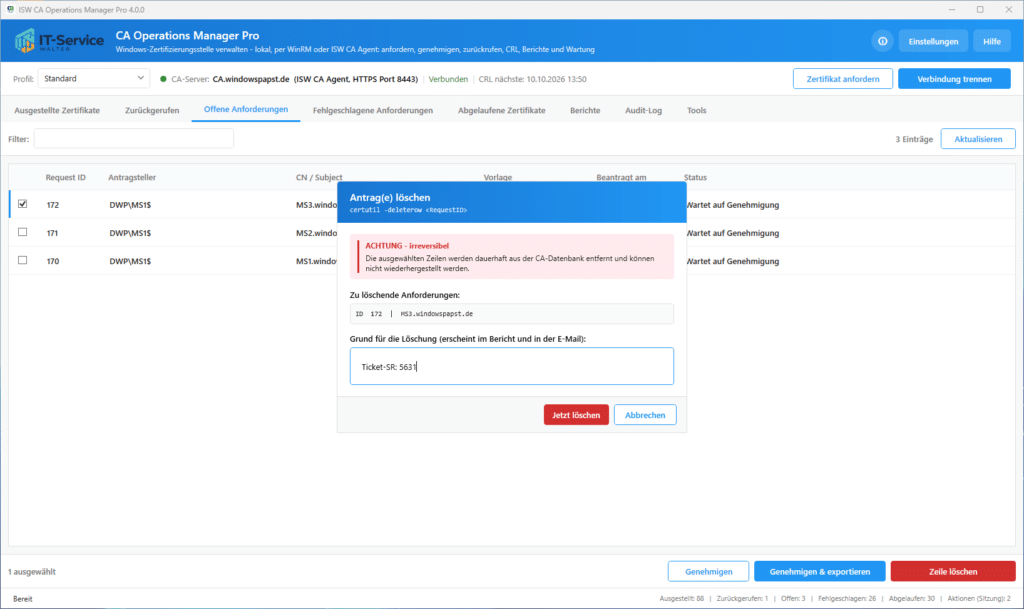This screenshot has height=609, width=1024.
Task: Focus the Filter input field
Action: click(x=134, y=138)
